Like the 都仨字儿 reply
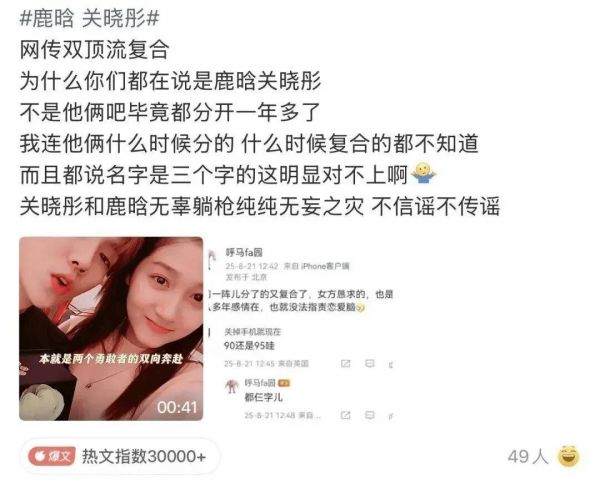600x489 pixels. 391,416
